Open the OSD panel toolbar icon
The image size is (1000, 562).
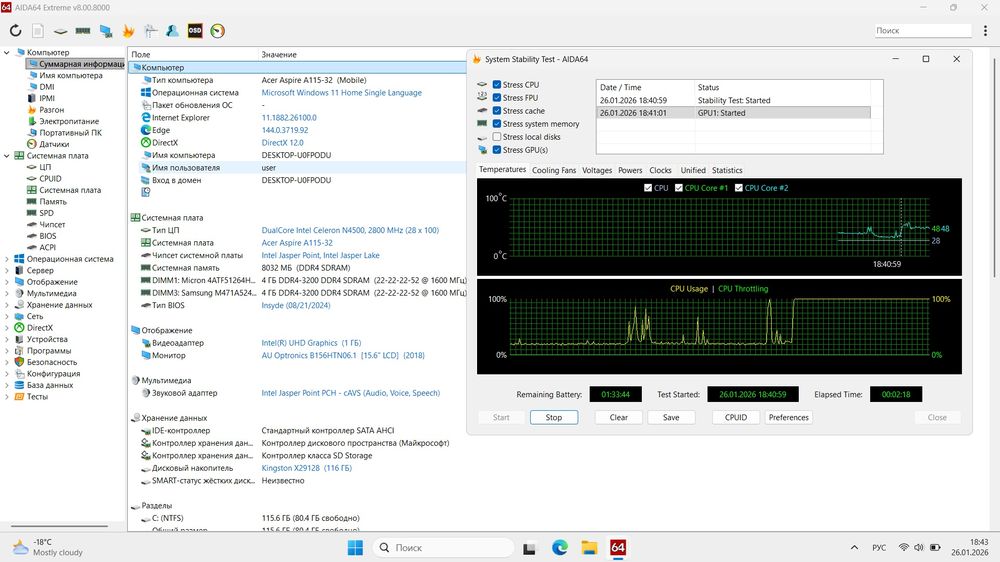pos(195,31)
